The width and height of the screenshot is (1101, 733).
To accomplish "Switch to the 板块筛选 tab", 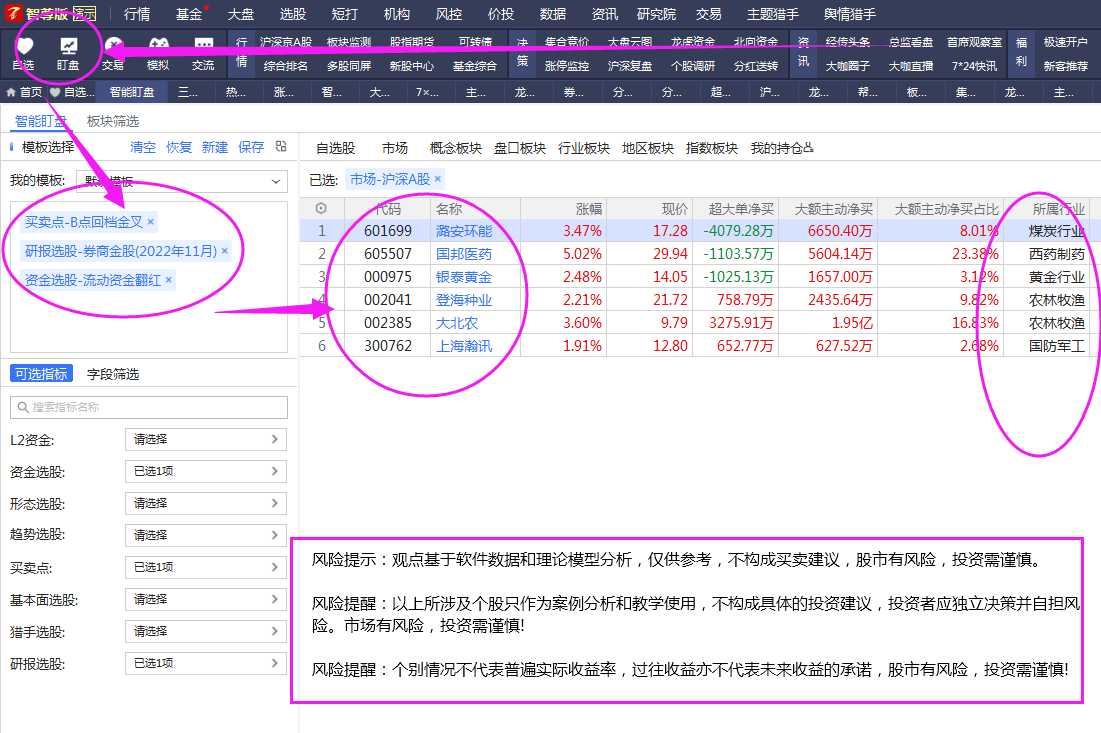I will point(113,121).
